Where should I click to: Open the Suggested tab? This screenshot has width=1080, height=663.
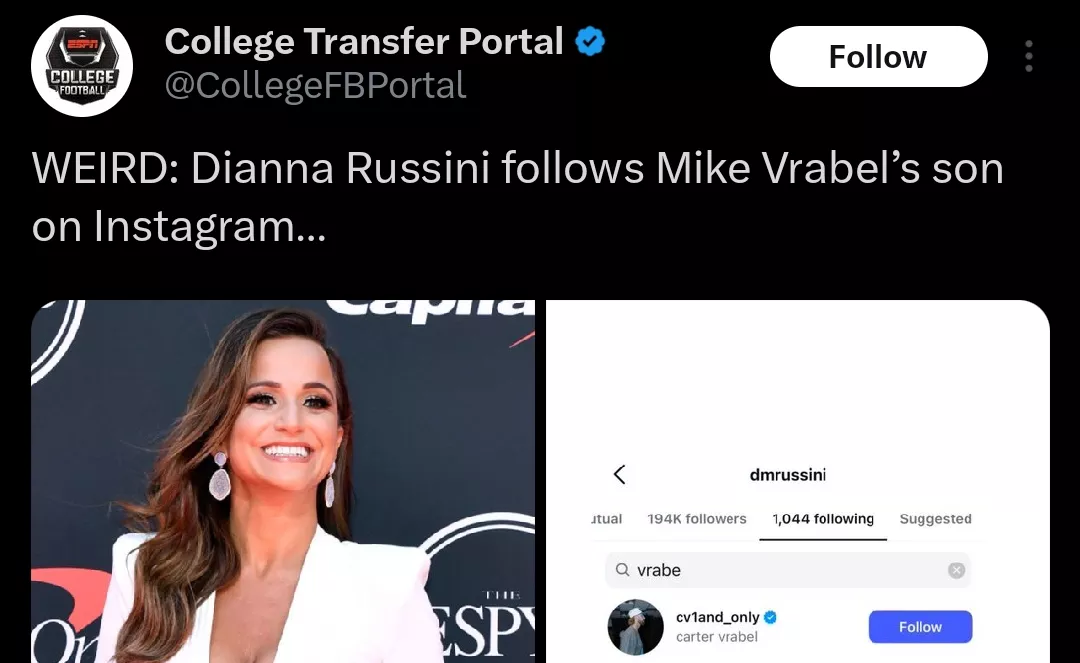[x=935, y=518]
